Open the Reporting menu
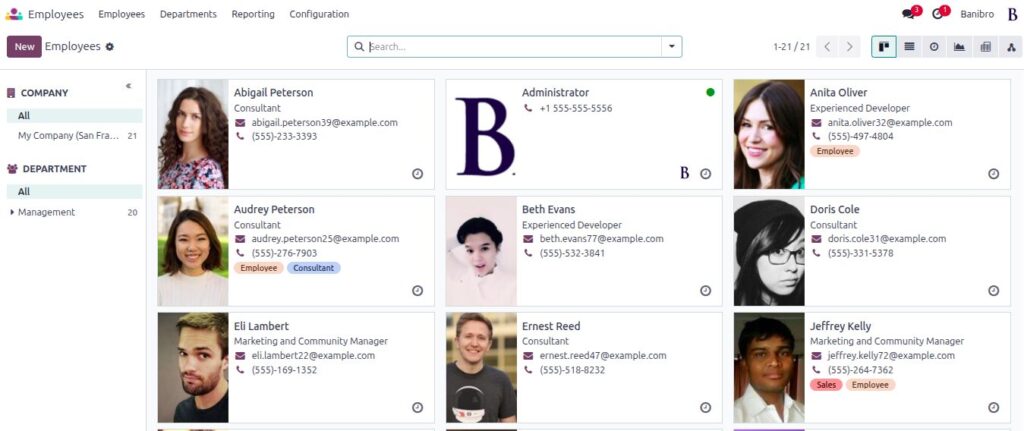 (253, 14)
